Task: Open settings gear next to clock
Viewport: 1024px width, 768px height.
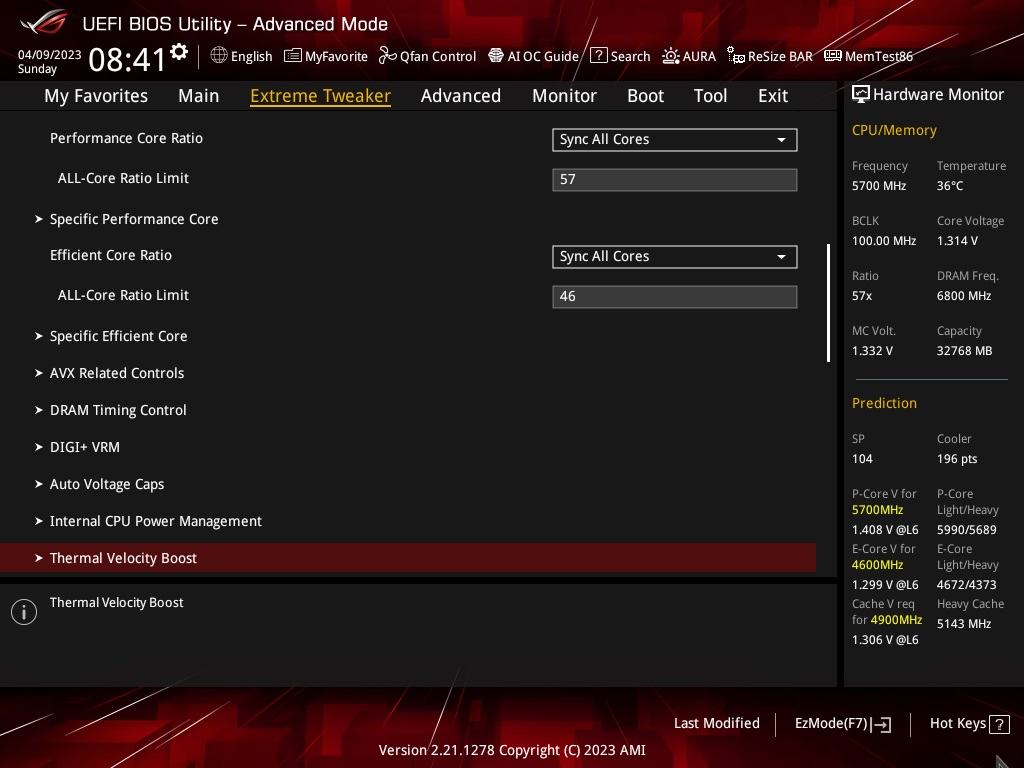Action: click(x=179, y=52)
